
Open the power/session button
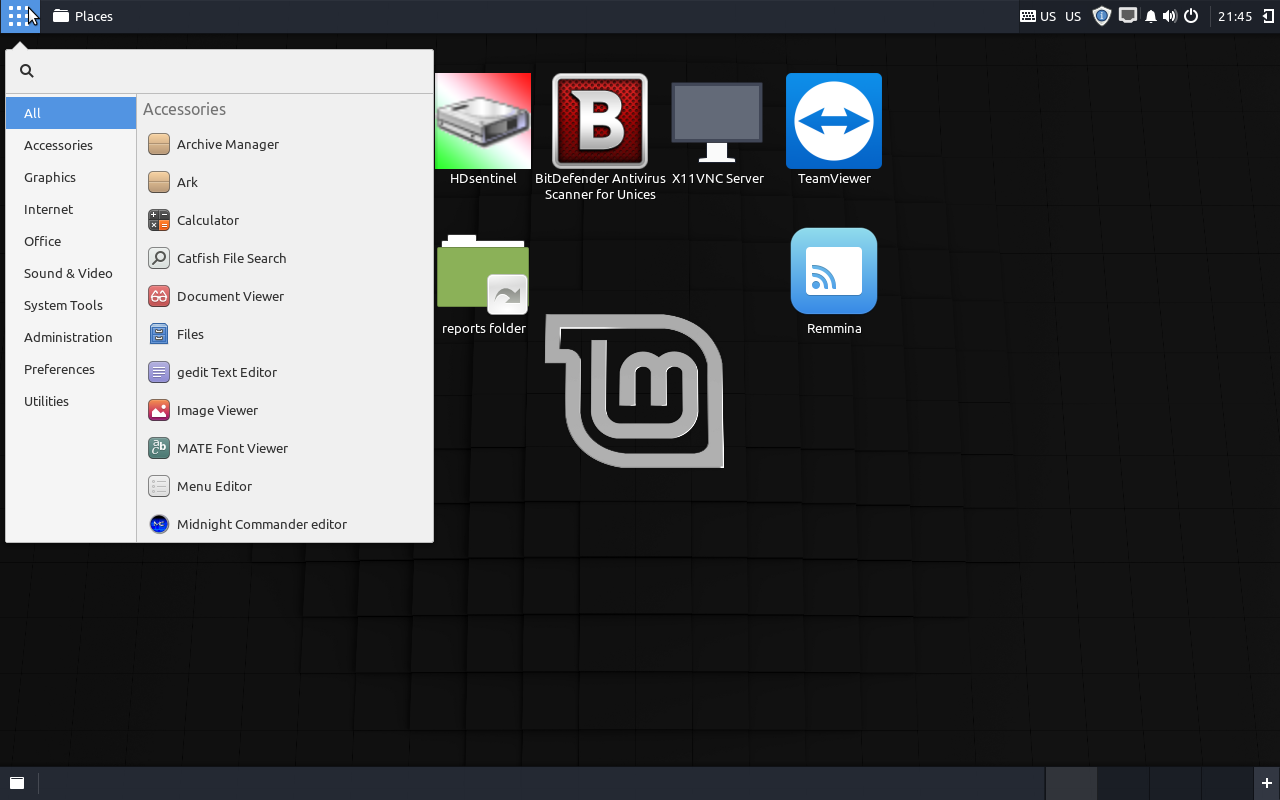1191,16
